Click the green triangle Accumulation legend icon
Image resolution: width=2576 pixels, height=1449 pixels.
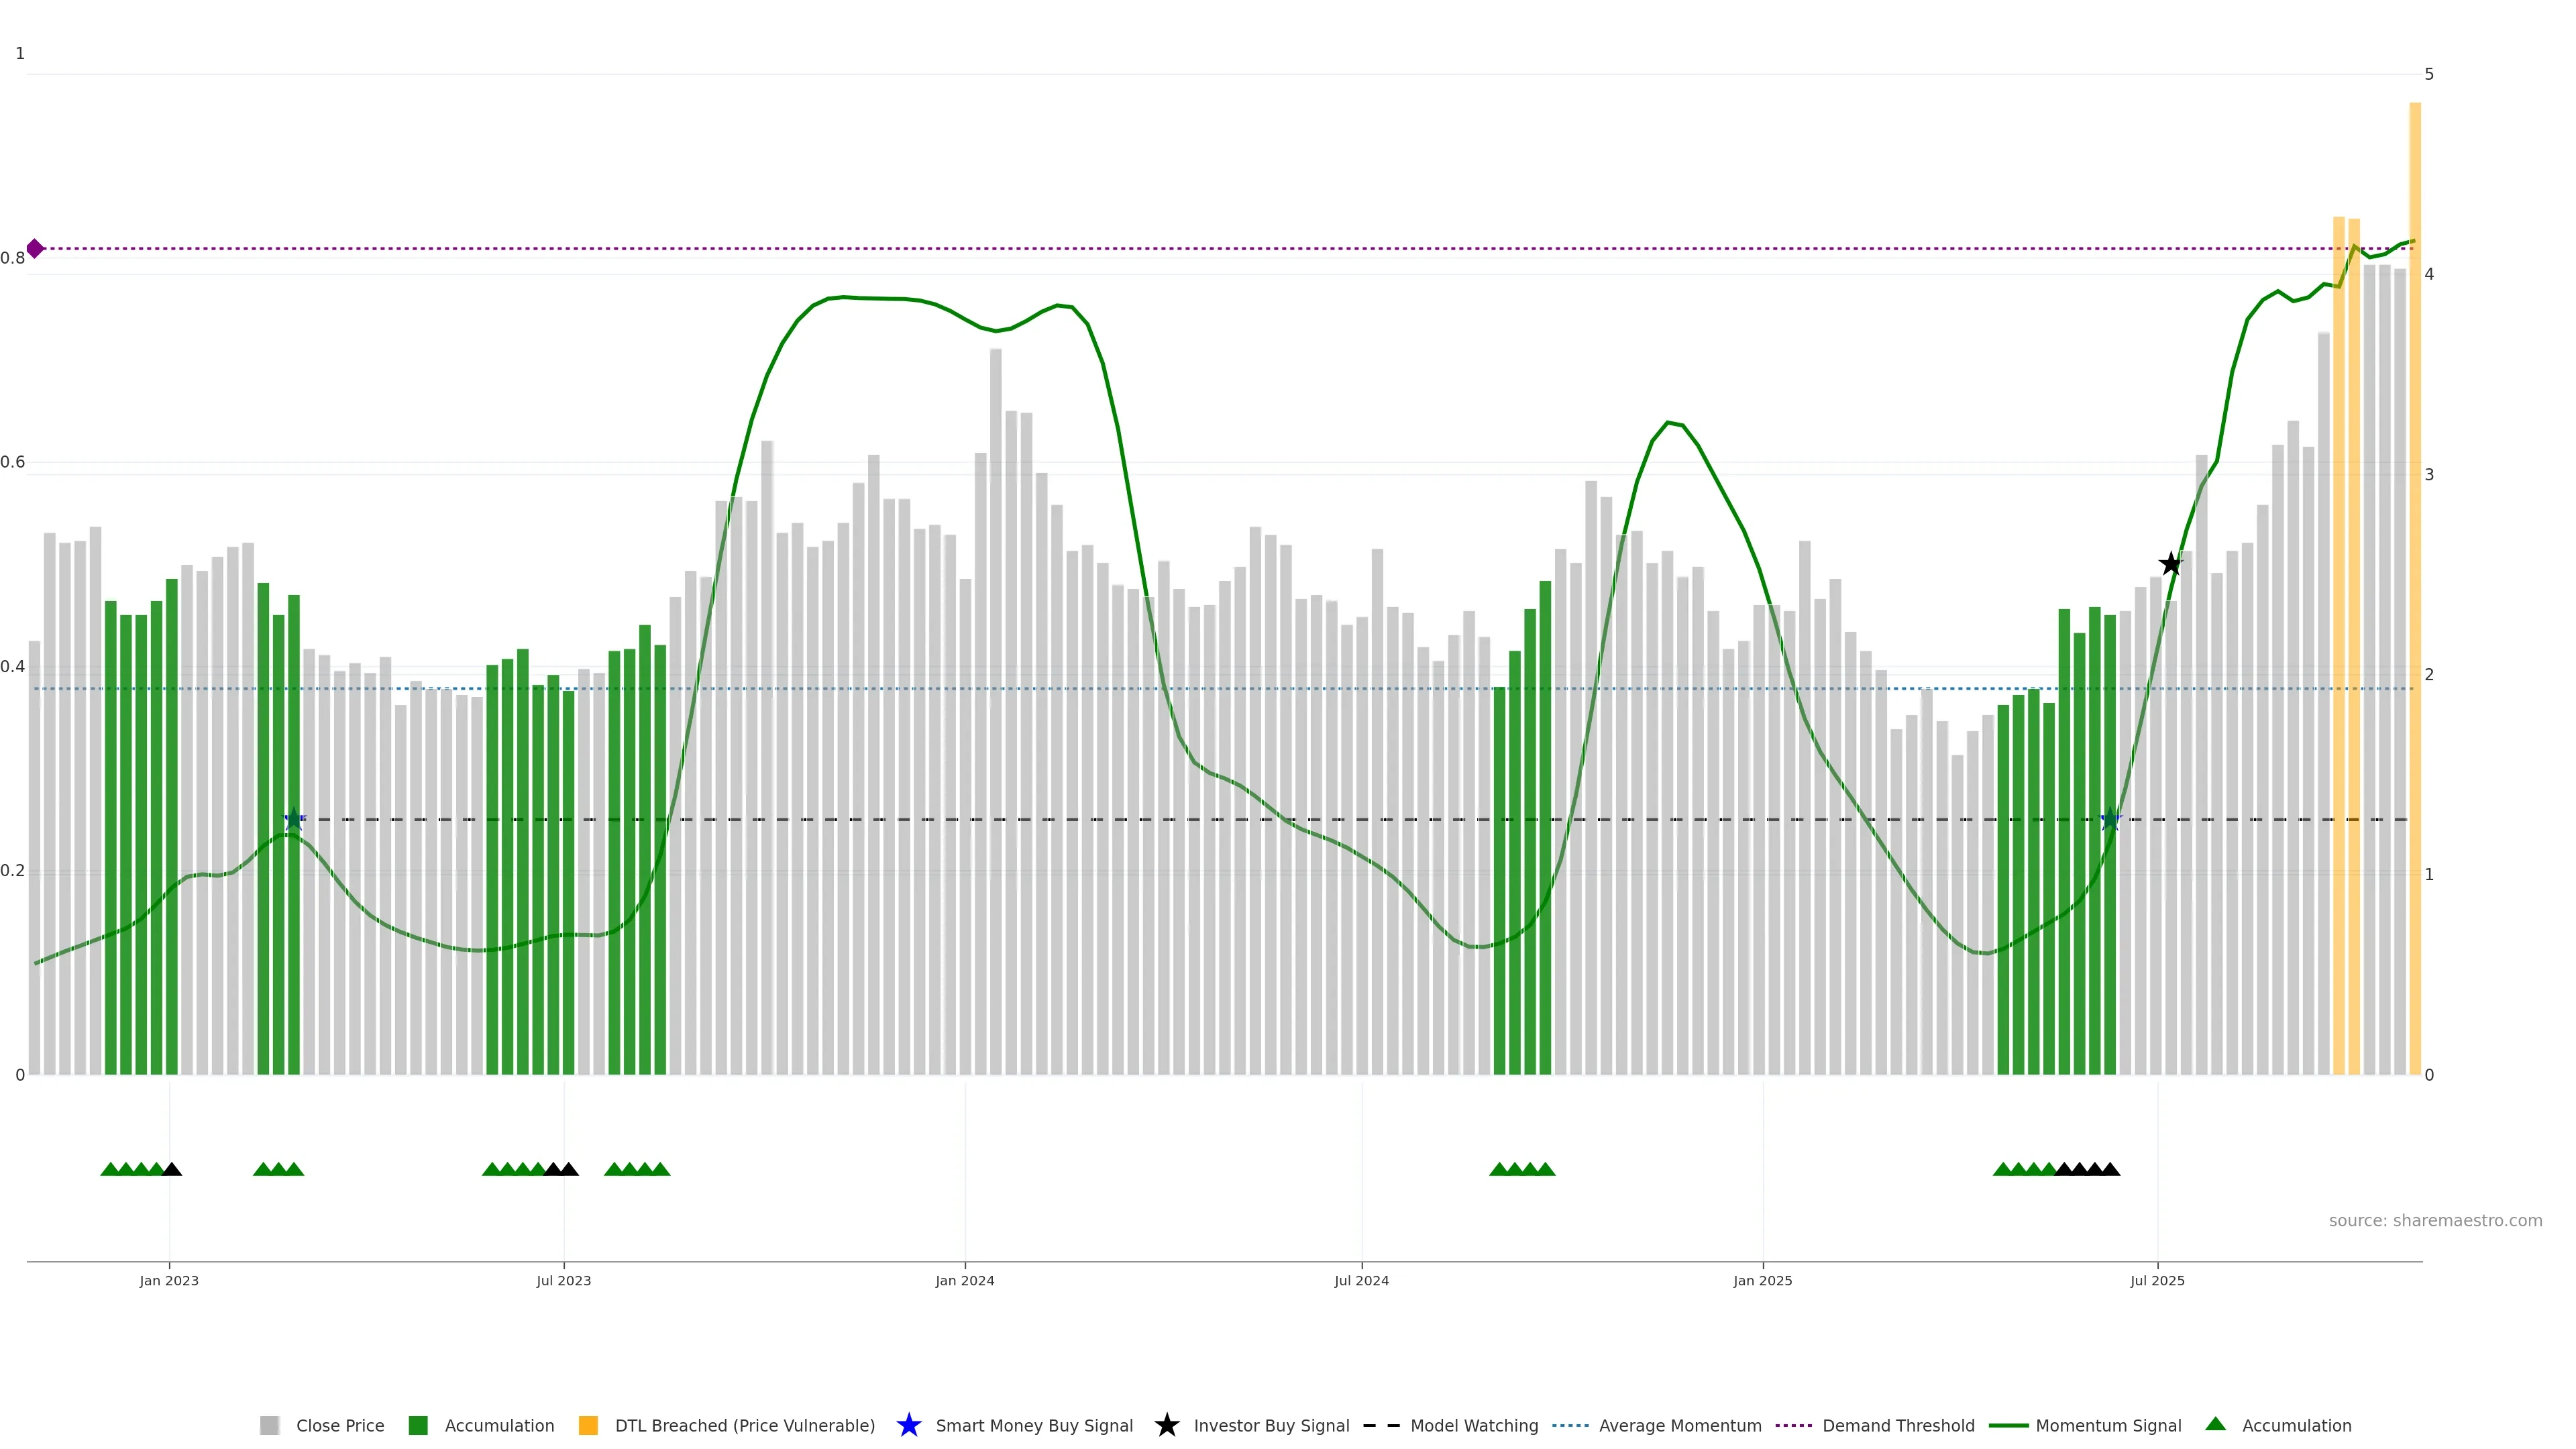[x=2215, y=1424]
